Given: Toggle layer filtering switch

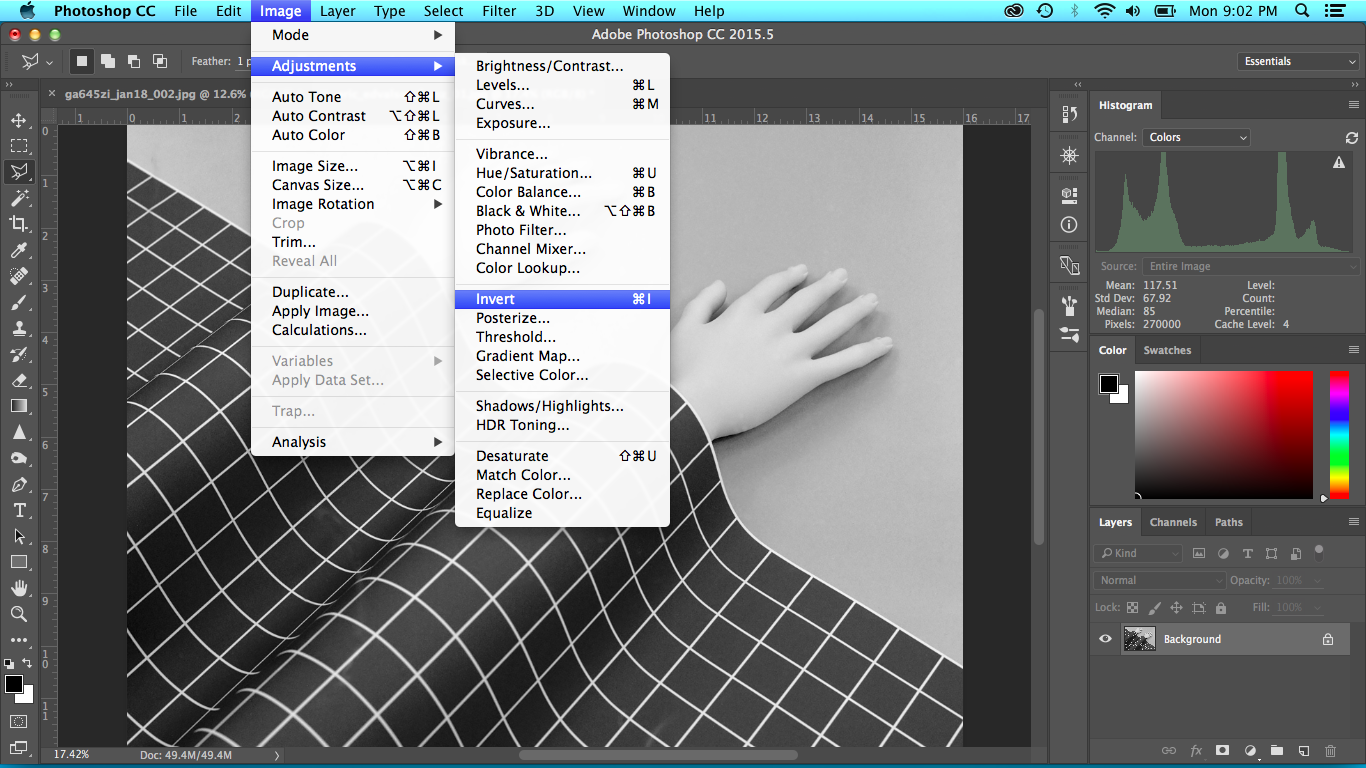Looking at the screenshot, I should [x=1319, y=551].
